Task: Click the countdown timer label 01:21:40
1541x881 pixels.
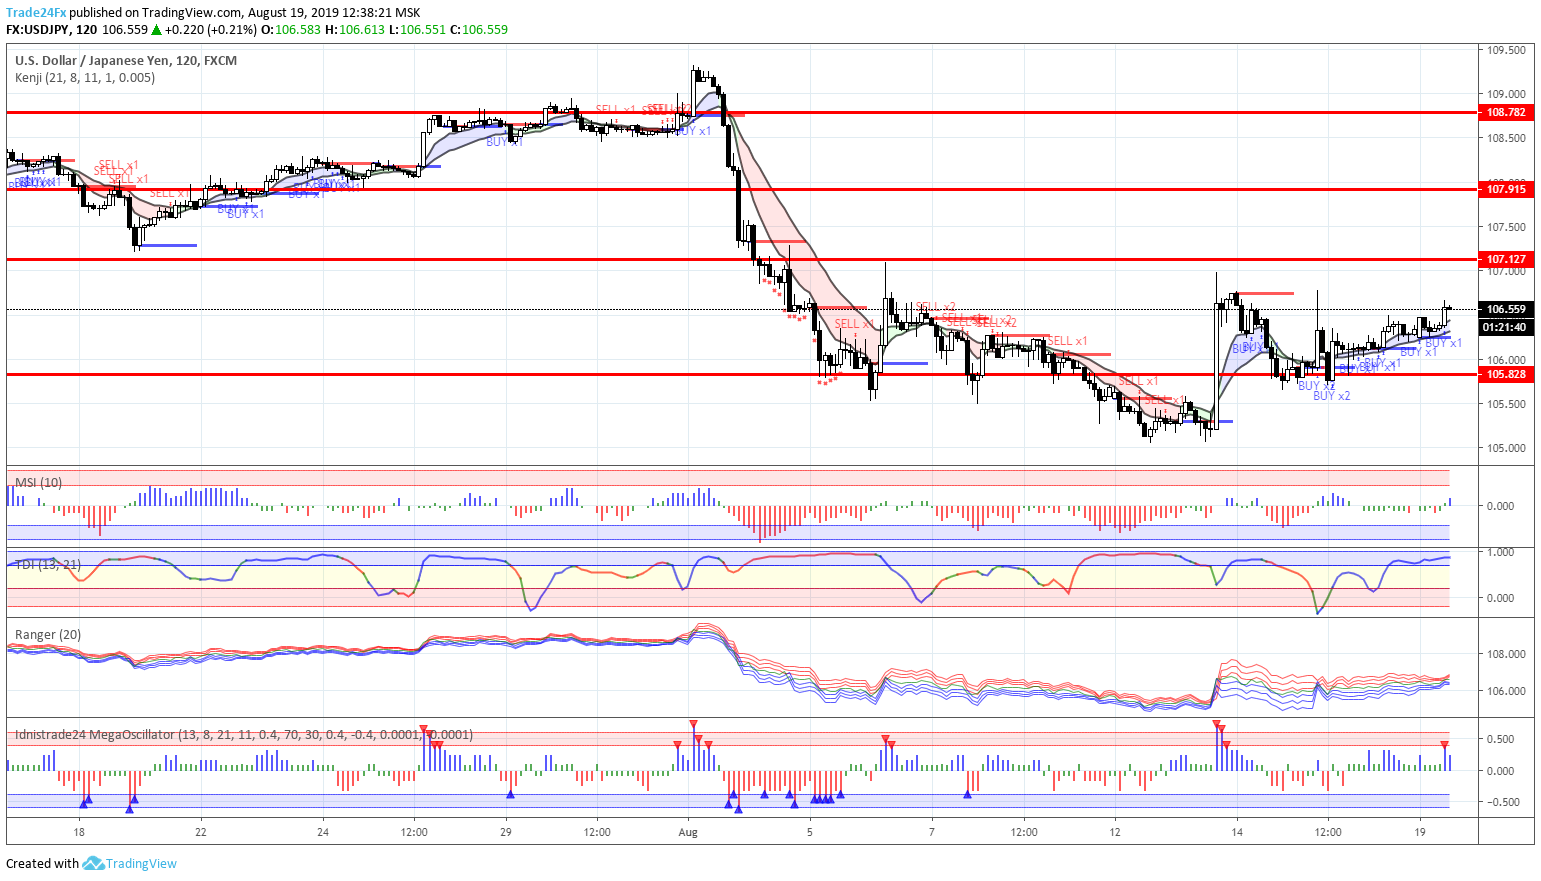Action: point(1506,327)
